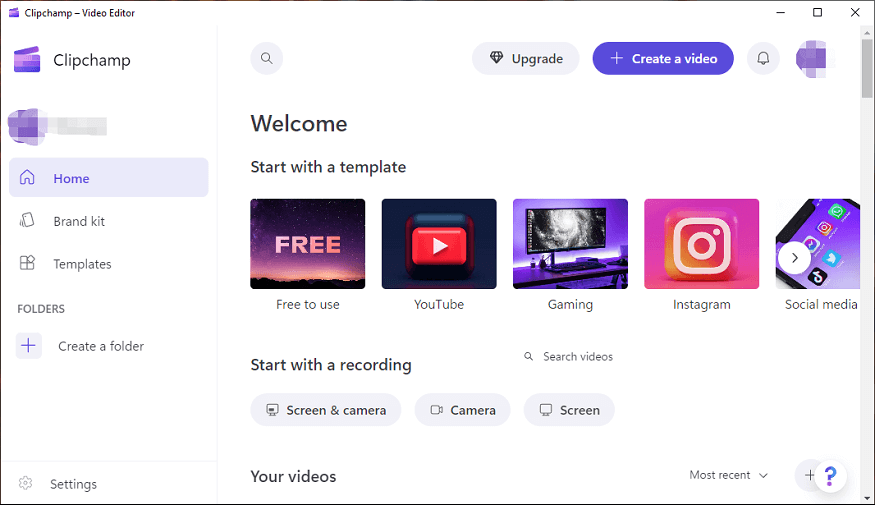Open the profile avatar in top bar
875x505 pixels.
point(812,58)
